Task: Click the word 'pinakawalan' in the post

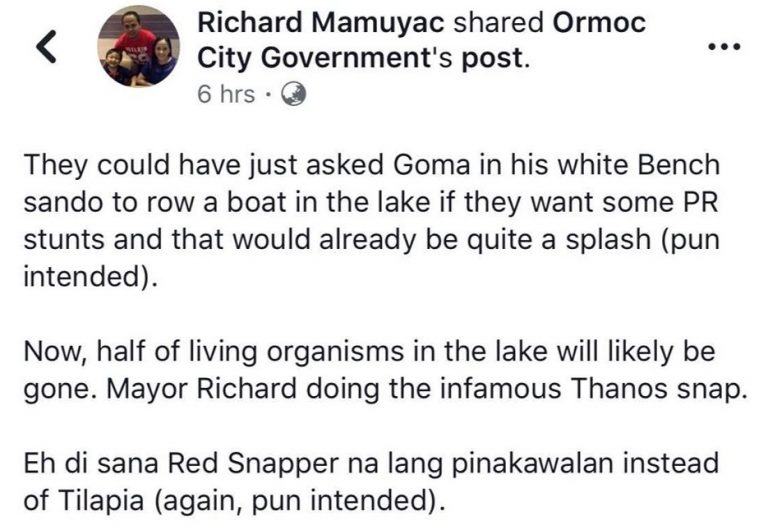Action: pos(533,464)
